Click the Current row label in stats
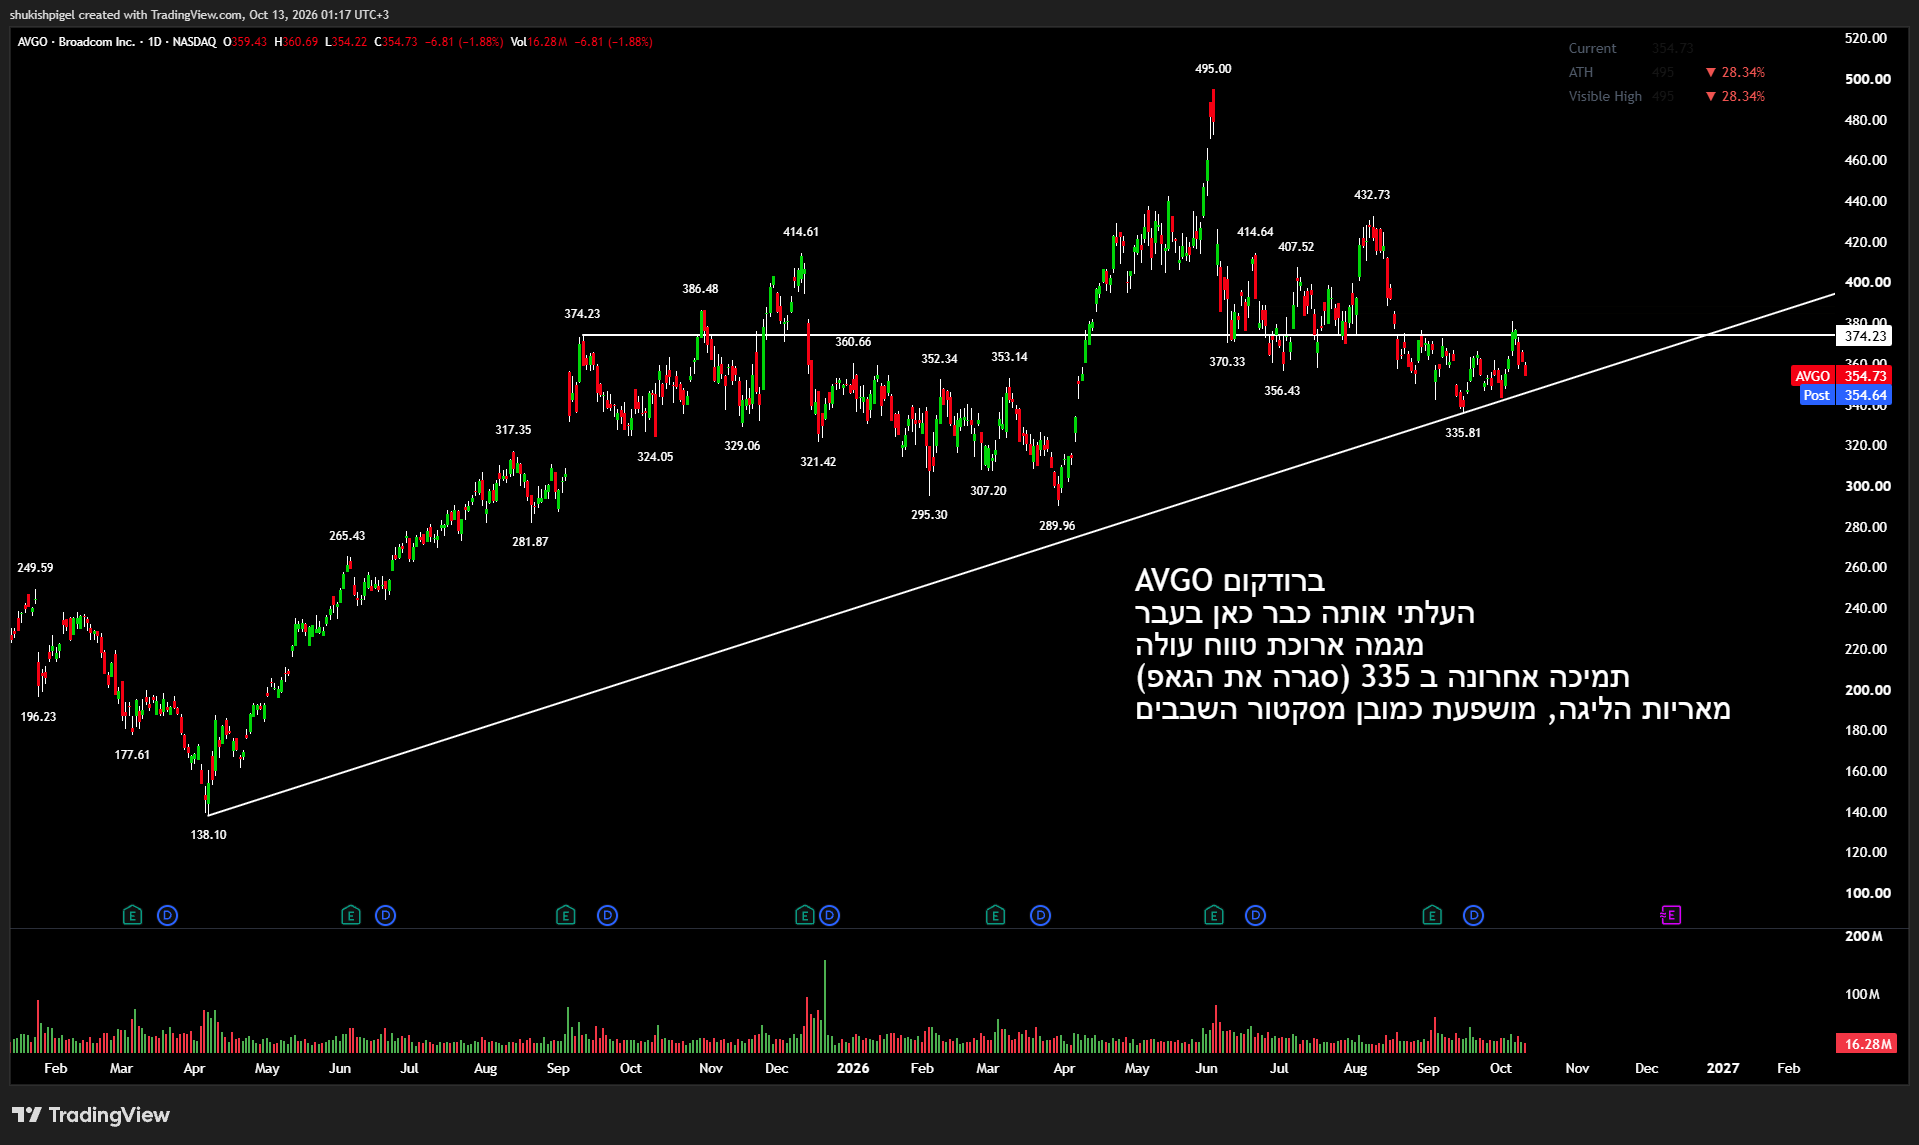The height and width of the screenshot is (1145, 1919). (1592, 48)
